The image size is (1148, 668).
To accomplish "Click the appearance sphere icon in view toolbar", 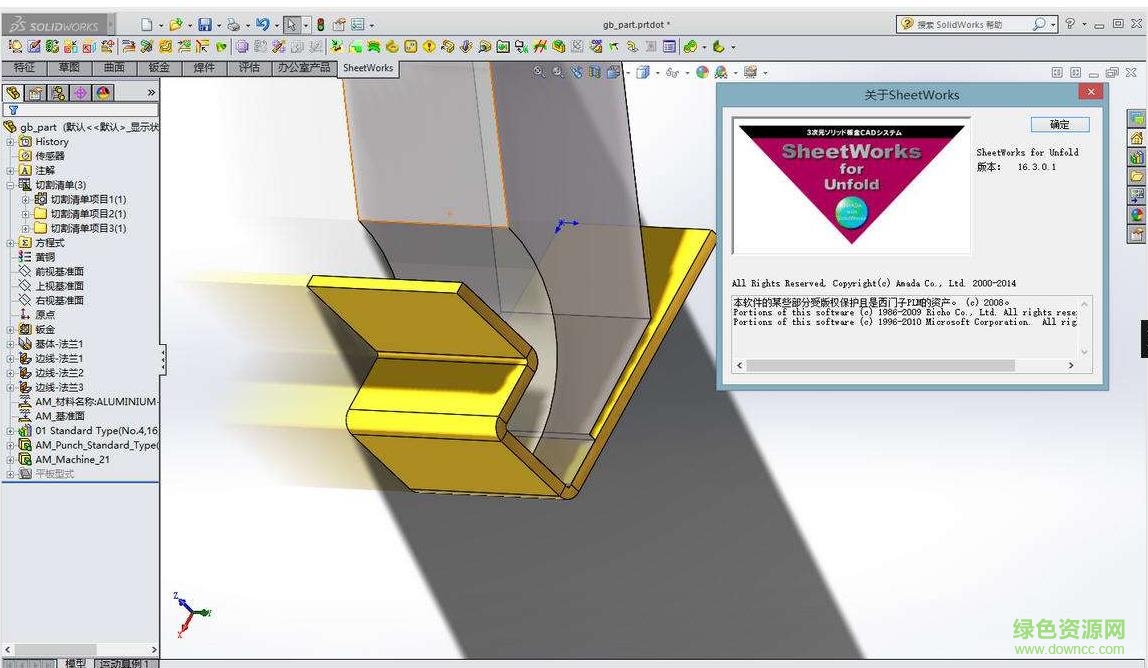I will point(702,72).
